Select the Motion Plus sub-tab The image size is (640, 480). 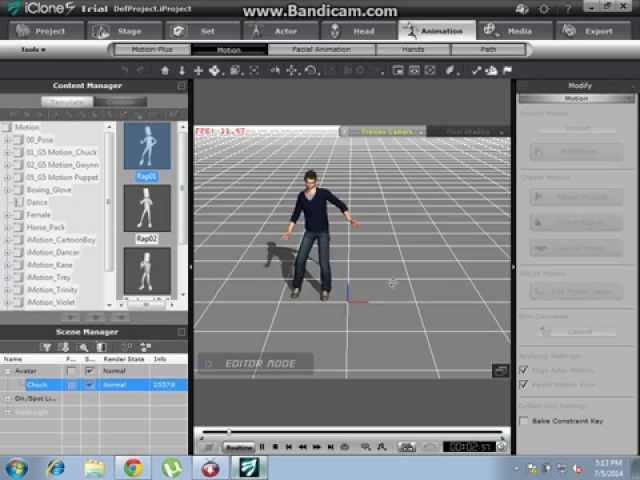(152, 50)
